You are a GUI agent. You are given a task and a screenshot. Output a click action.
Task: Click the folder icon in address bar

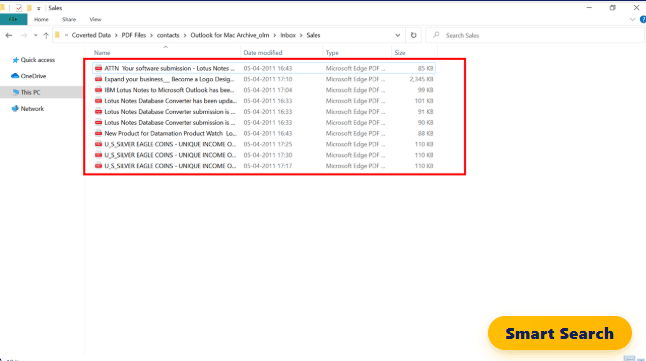point(58,35)
